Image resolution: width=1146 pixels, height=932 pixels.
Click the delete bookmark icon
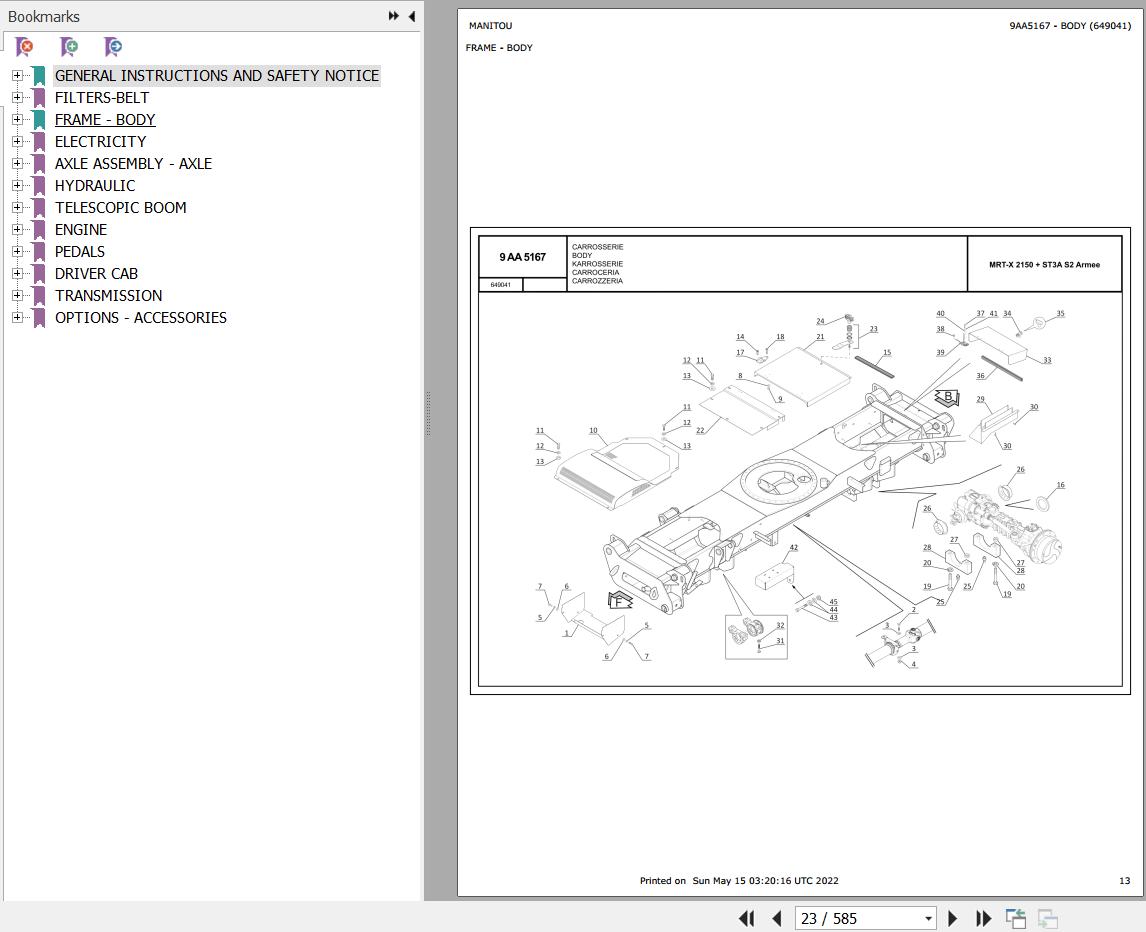25,47
